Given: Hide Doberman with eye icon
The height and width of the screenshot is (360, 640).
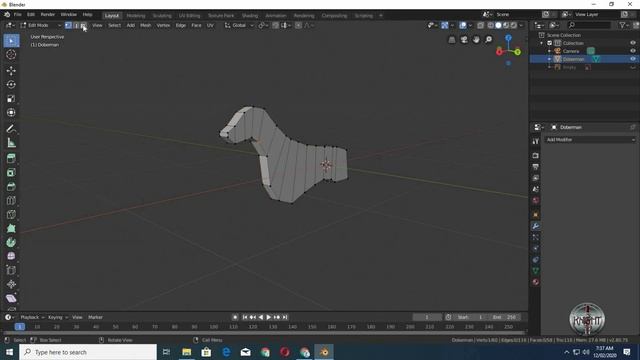Looking at the screenshot, I should 633,59.
